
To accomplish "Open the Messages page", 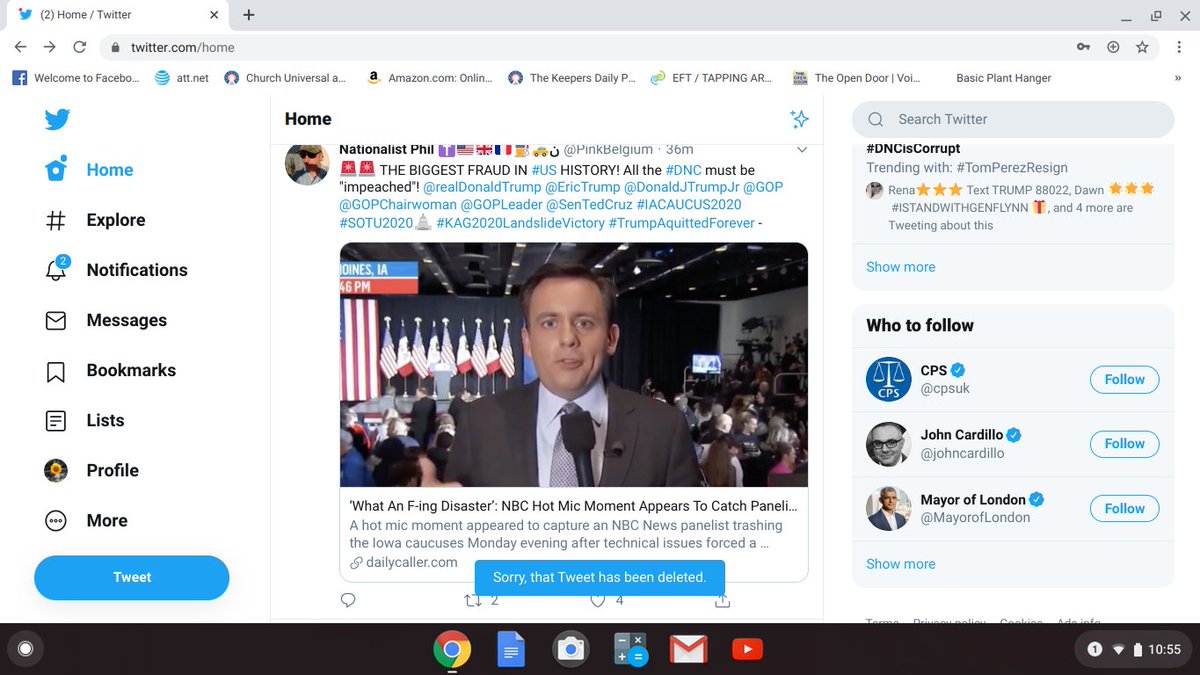I will (105, 320).
